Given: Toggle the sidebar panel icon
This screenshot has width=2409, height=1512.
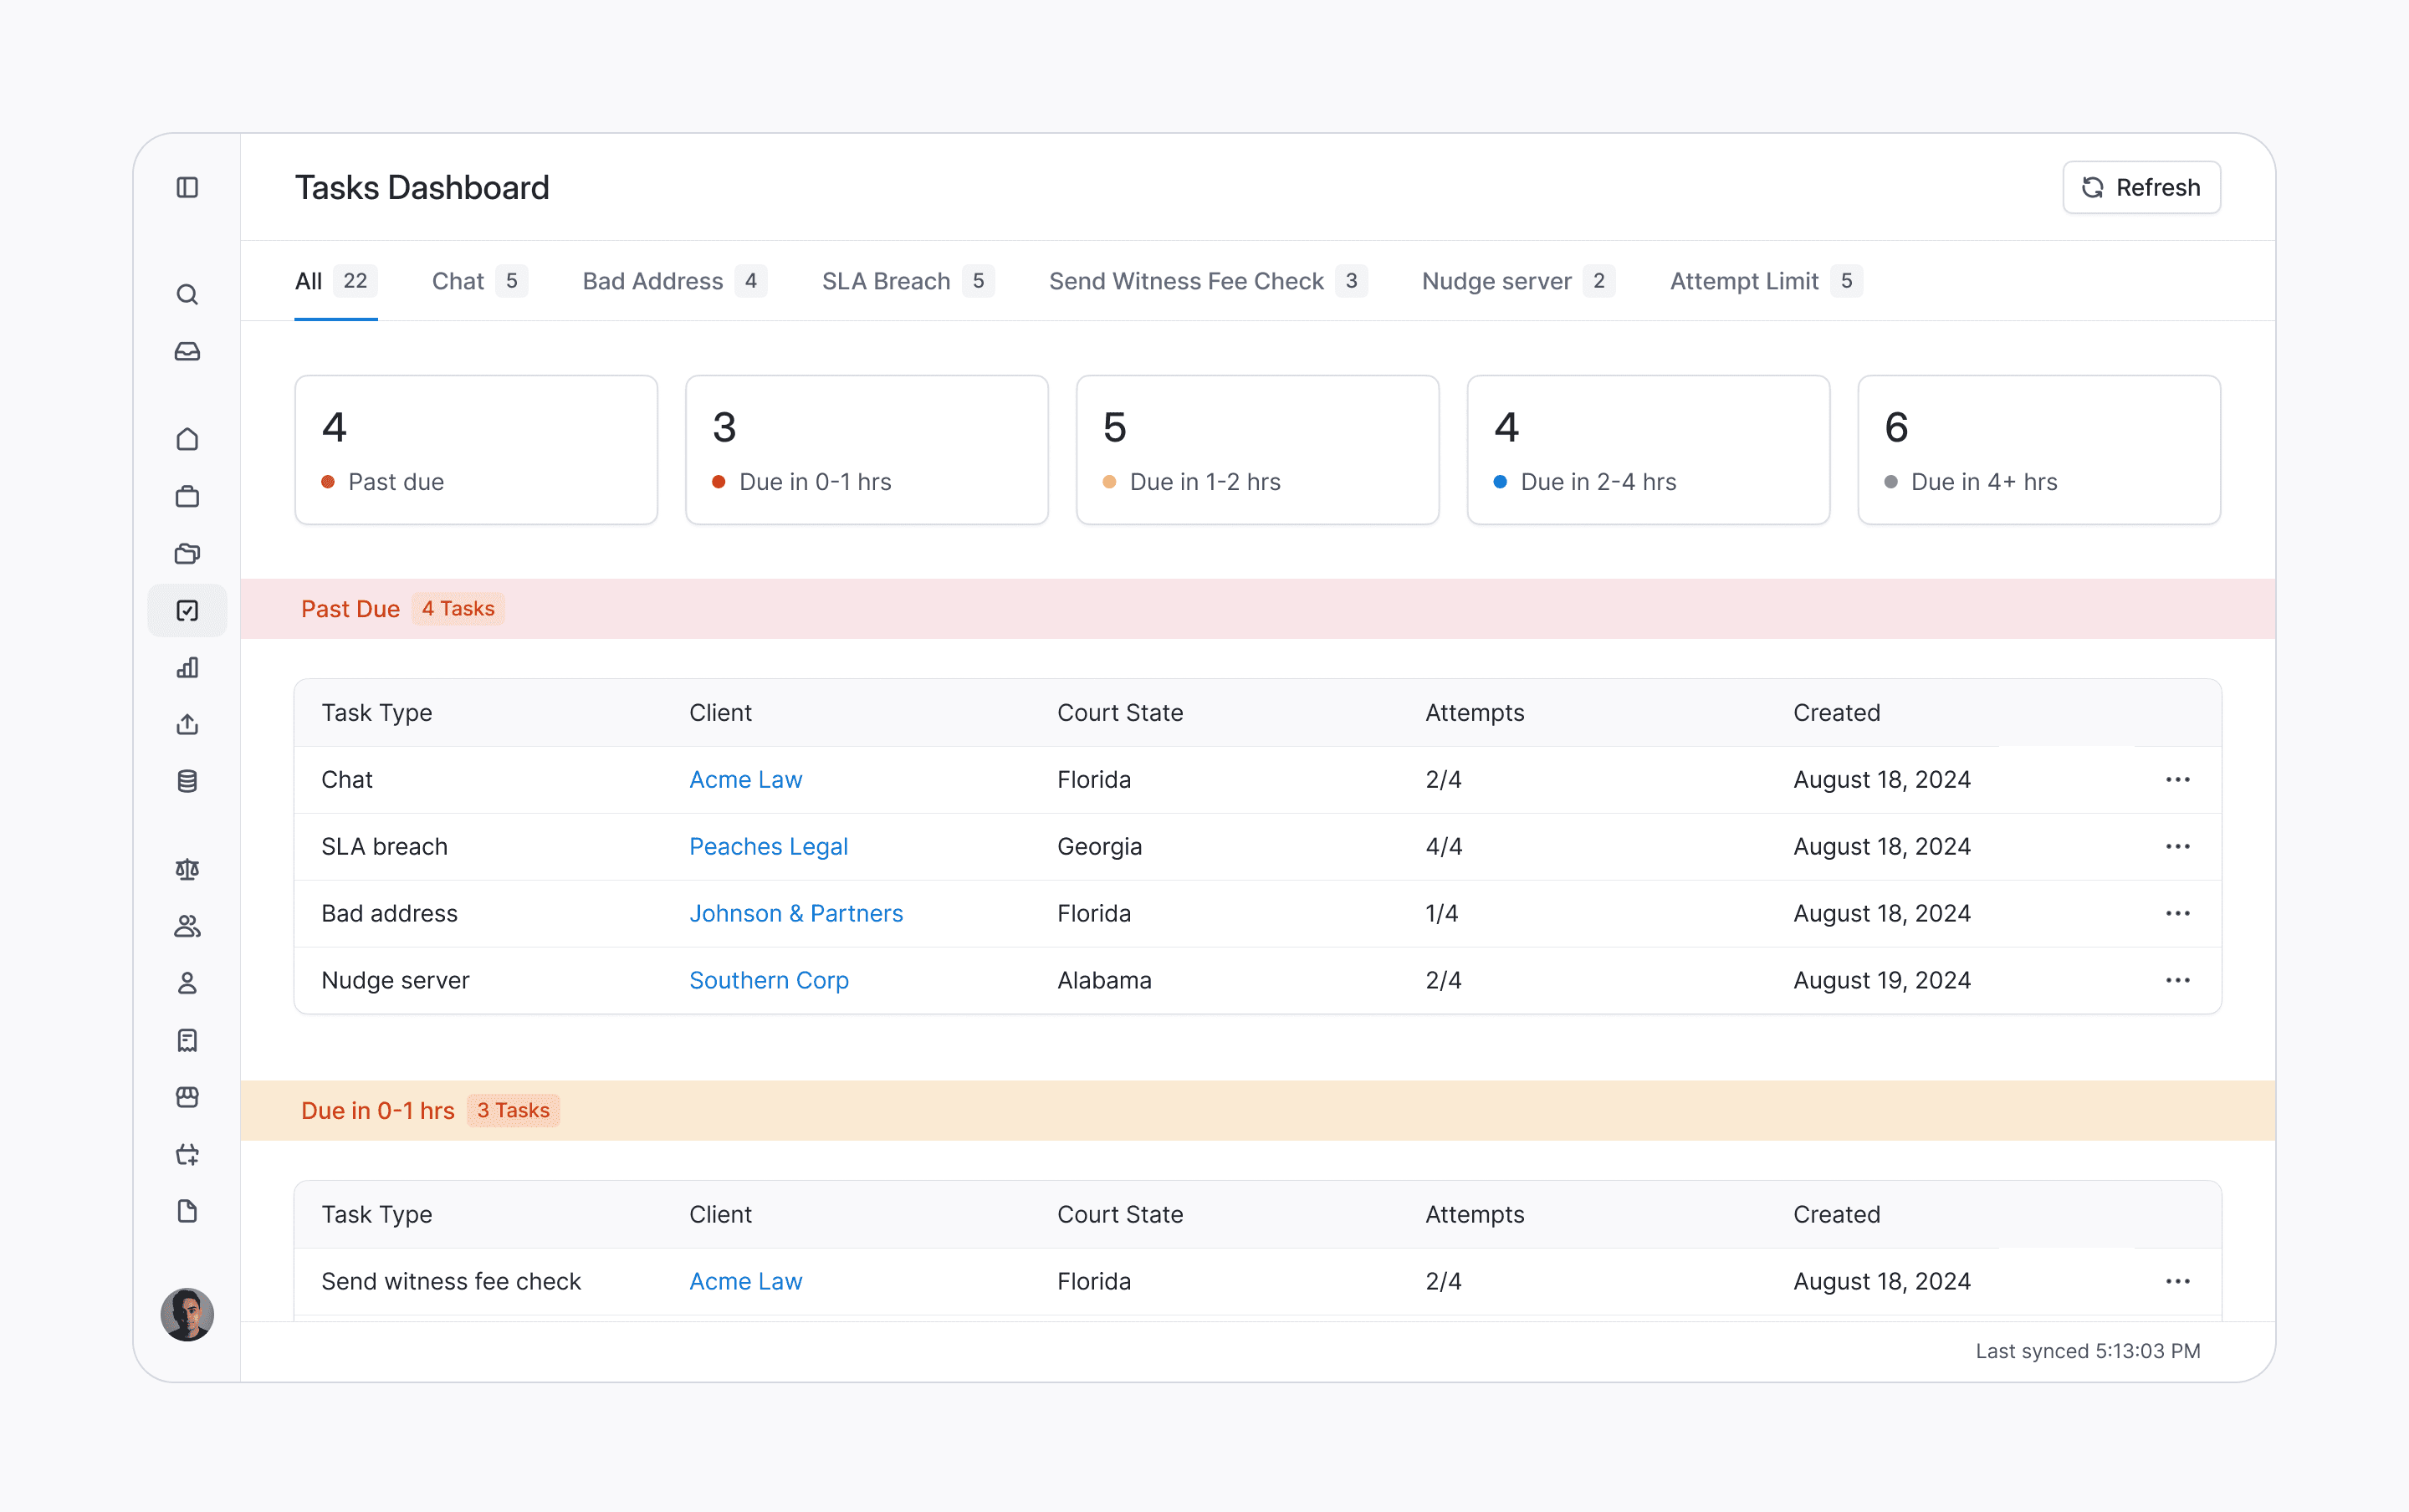Looking at the screenshot, I should 187,187.
